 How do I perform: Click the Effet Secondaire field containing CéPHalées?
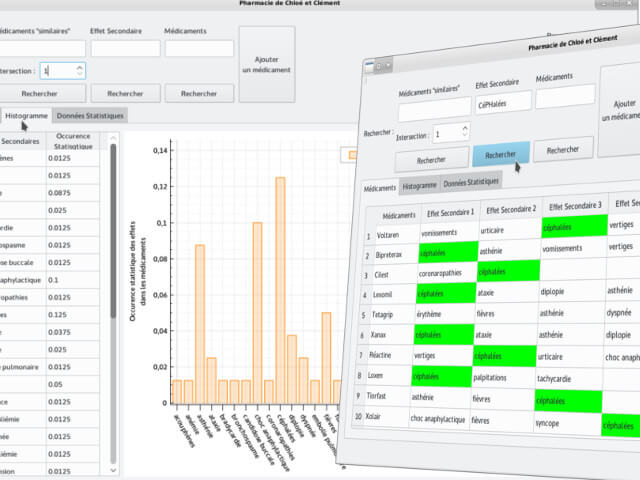click(503, 102)
